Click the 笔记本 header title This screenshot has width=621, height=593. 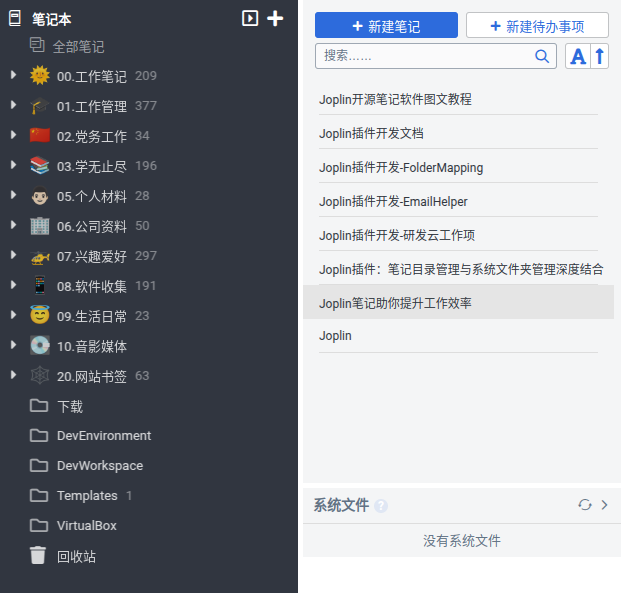click(x=51, y=19)
